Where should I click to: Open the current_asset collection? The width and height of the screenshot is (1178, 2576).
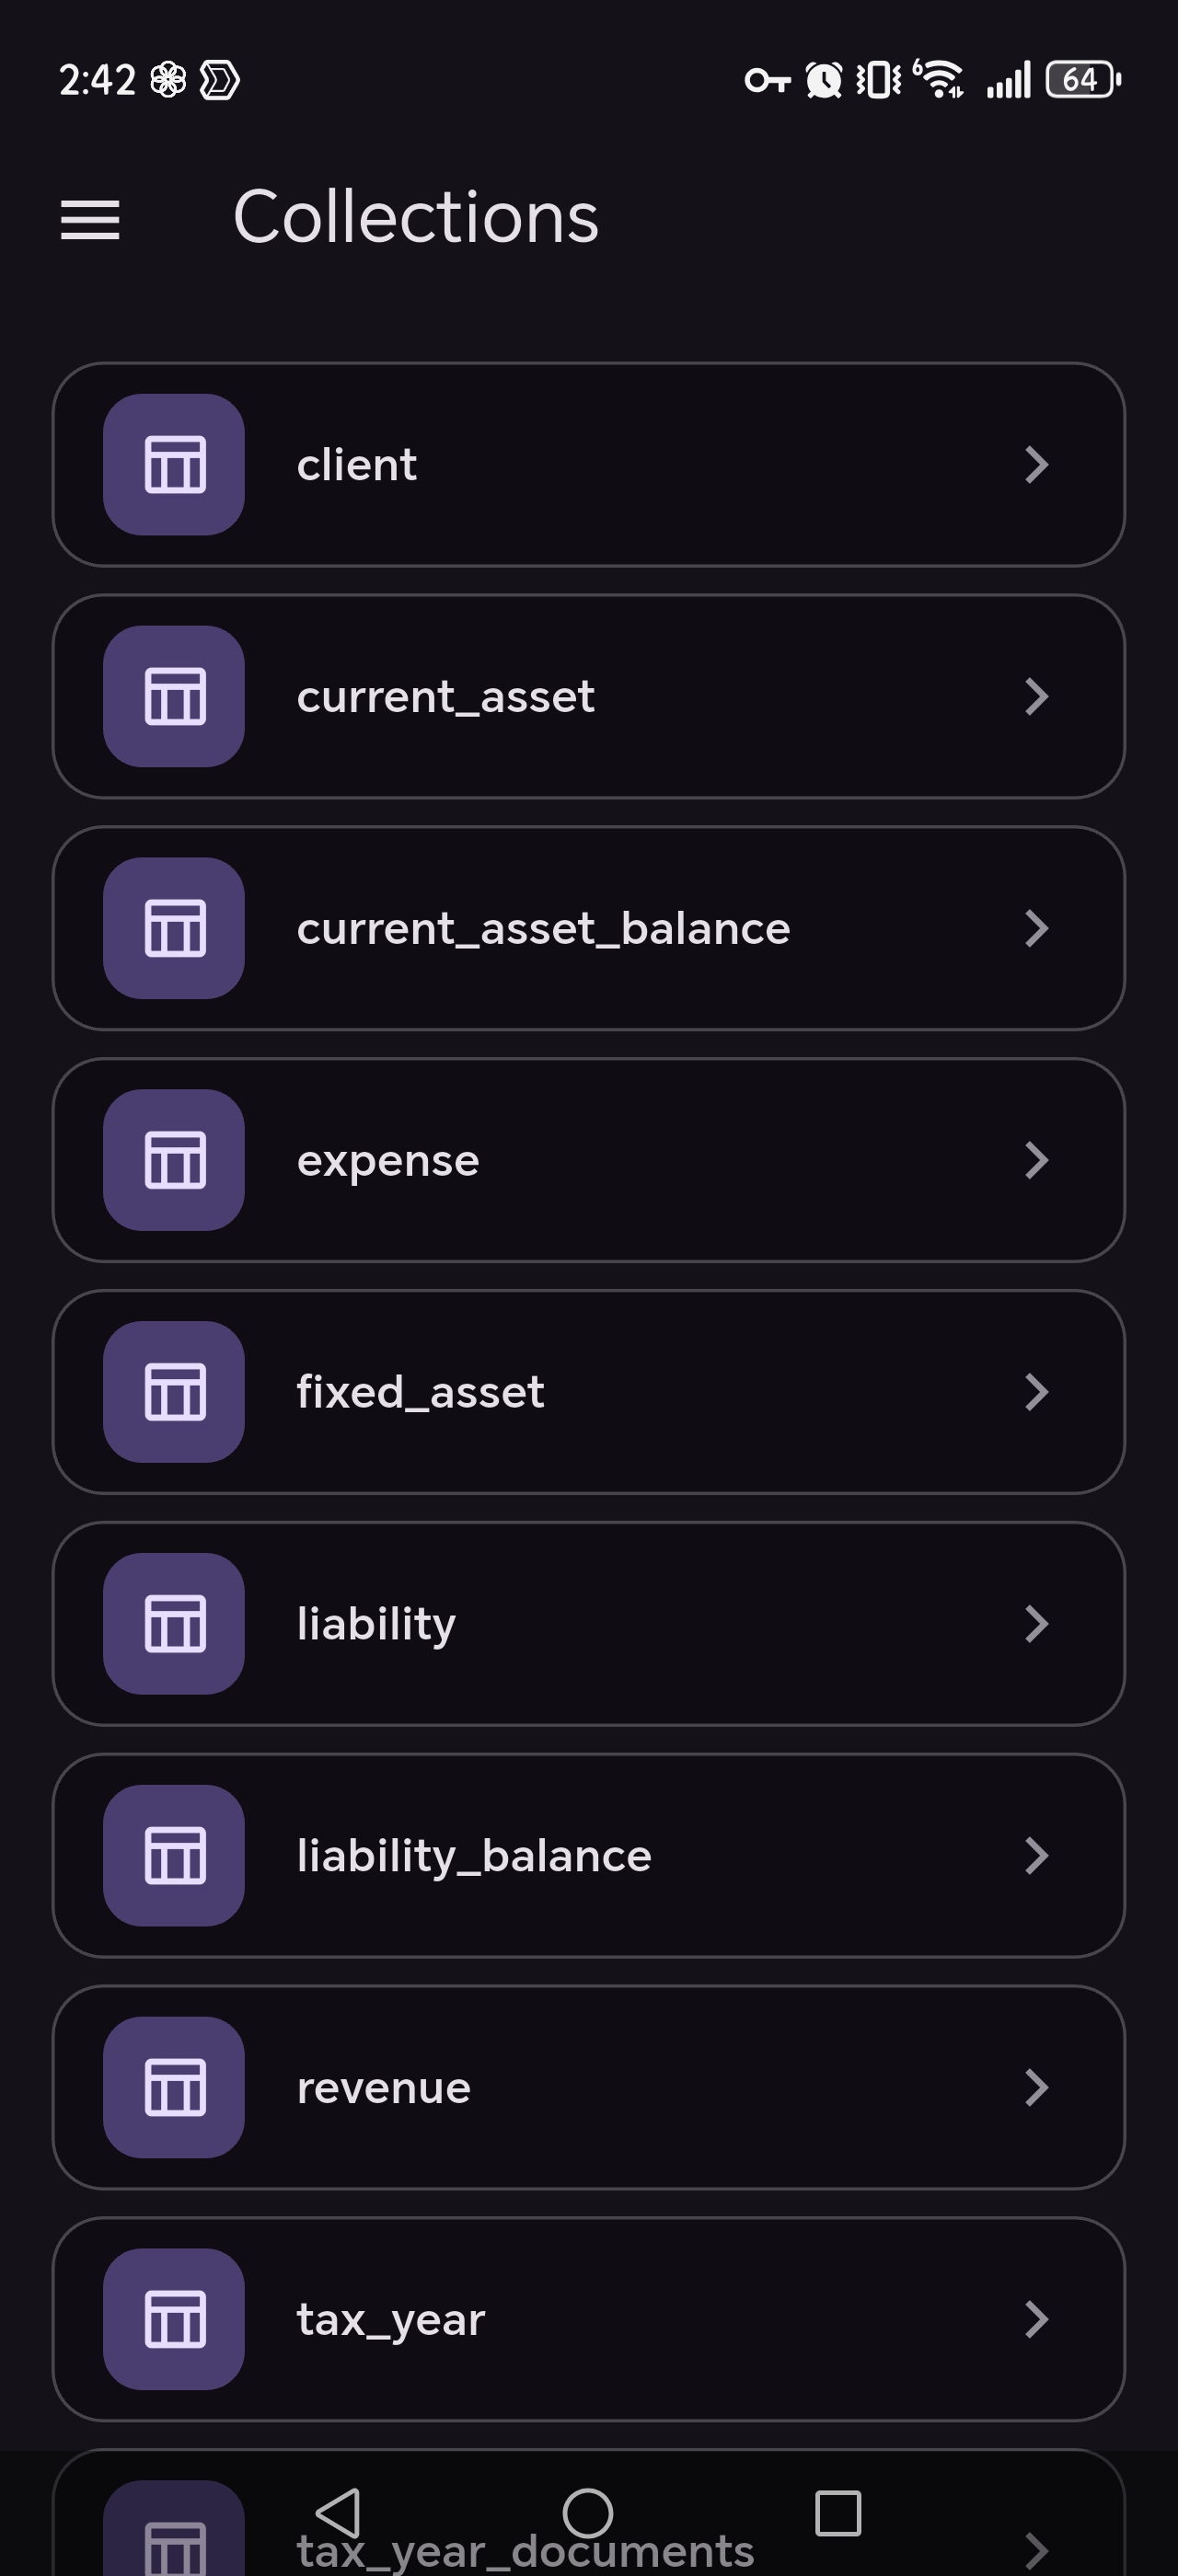click(x=588, y=696)
